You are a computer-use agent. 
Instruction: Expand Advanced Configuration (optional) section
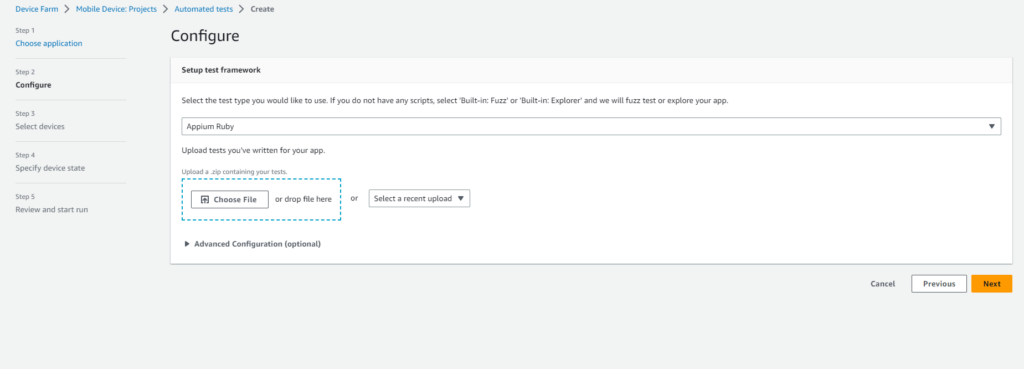(257, 244)
